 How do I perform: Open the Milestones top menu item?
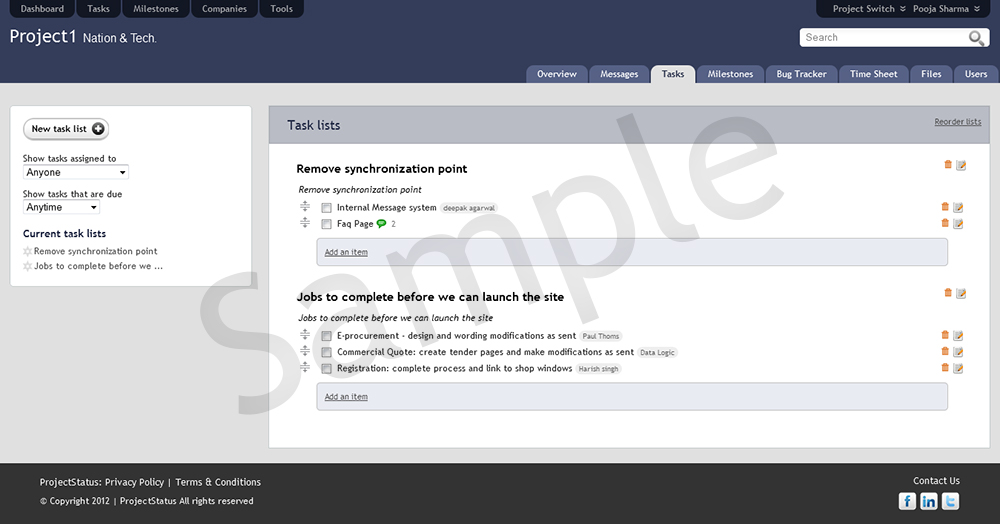[x=156, y=9]
